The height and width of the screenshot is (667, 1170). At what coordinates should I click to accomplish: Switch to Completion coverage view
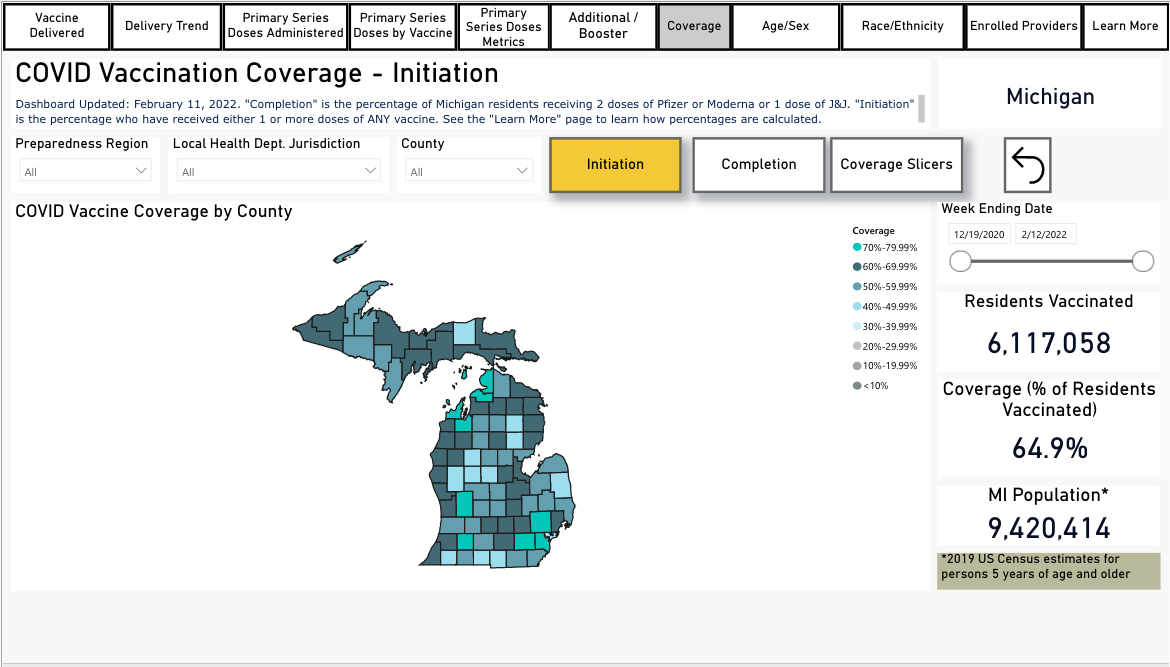(759, 165)
